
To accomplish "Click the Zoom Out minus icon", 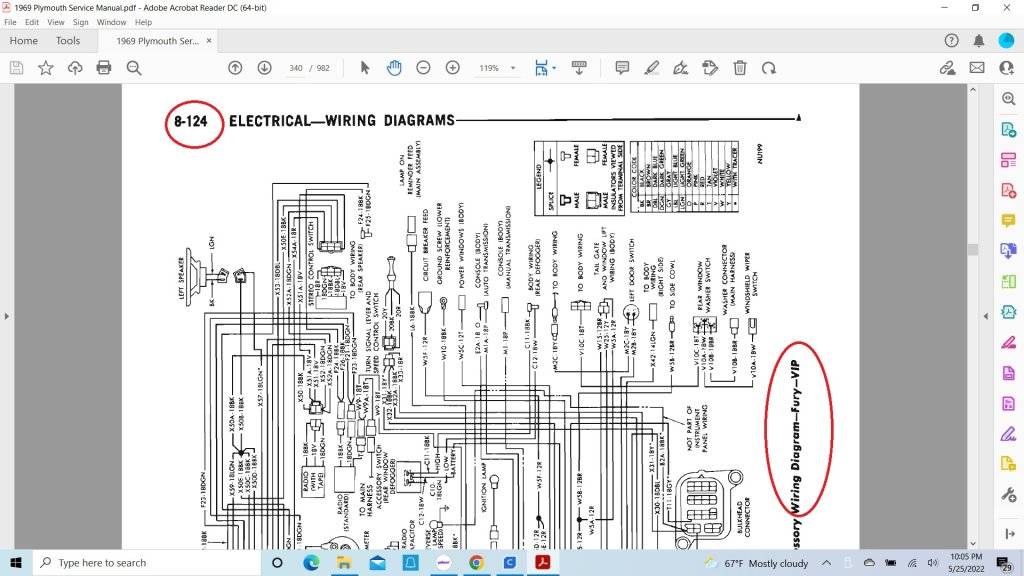I will [423, 68].
